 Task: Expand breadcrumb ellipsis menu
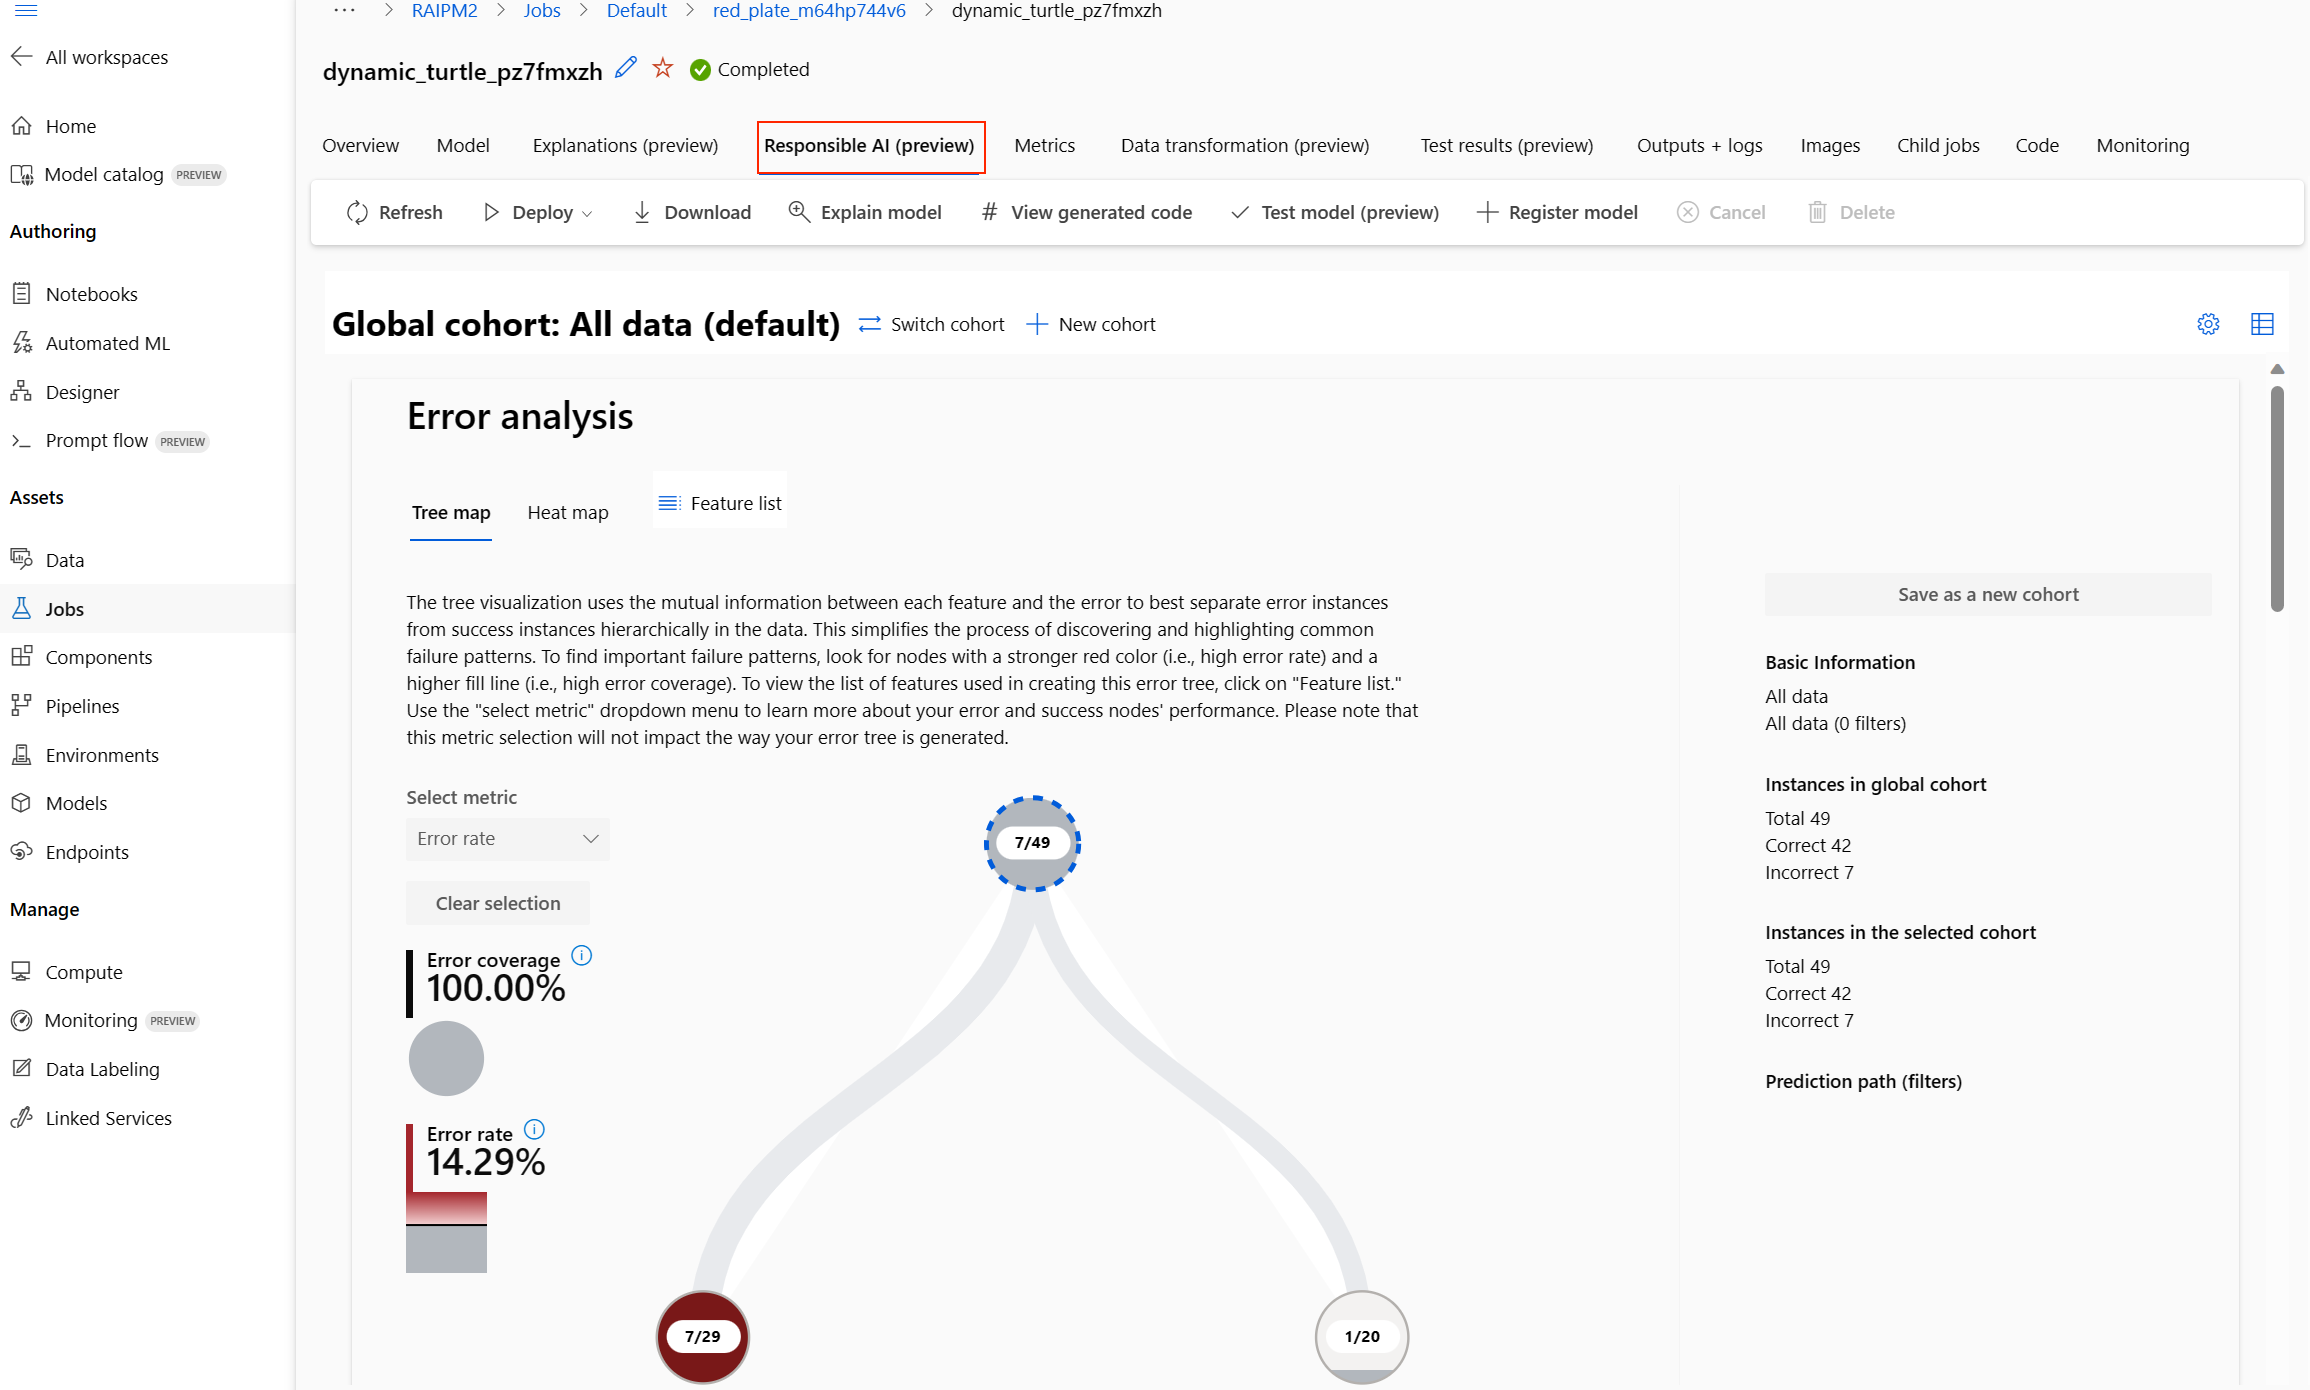[x=344, y=10]
